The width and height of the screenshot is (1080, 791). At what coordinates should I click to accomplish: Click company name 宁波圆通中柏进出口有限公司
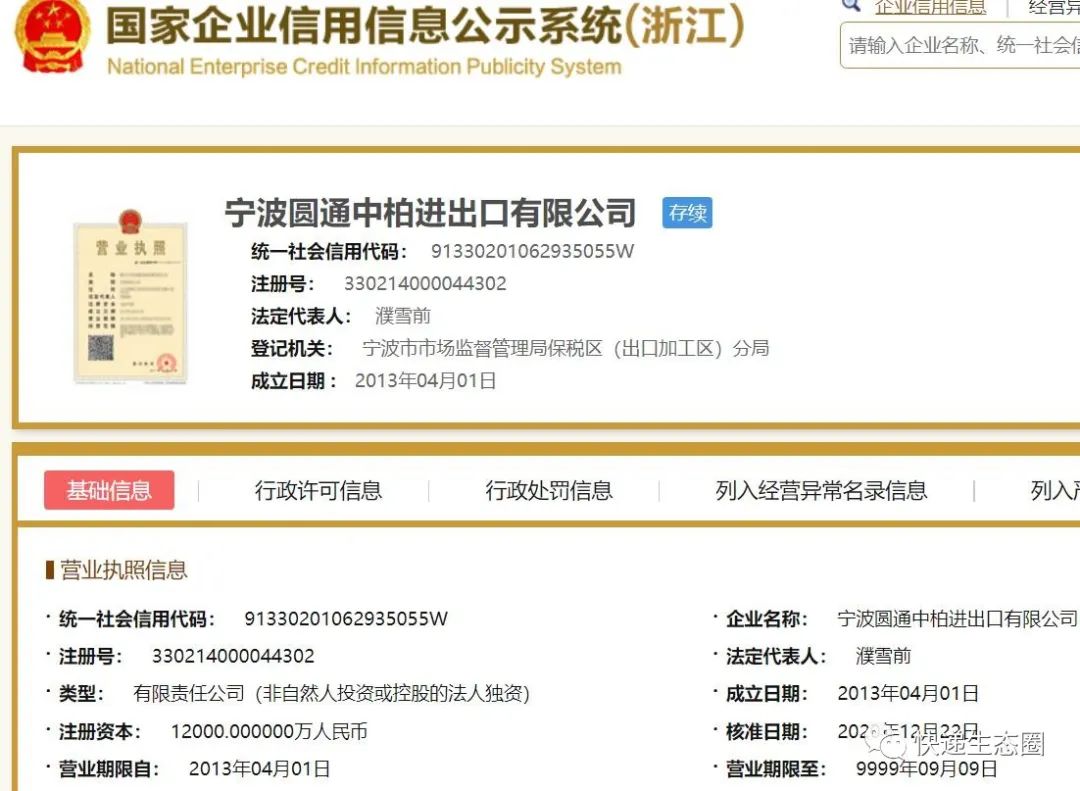(x=430, y=213)
